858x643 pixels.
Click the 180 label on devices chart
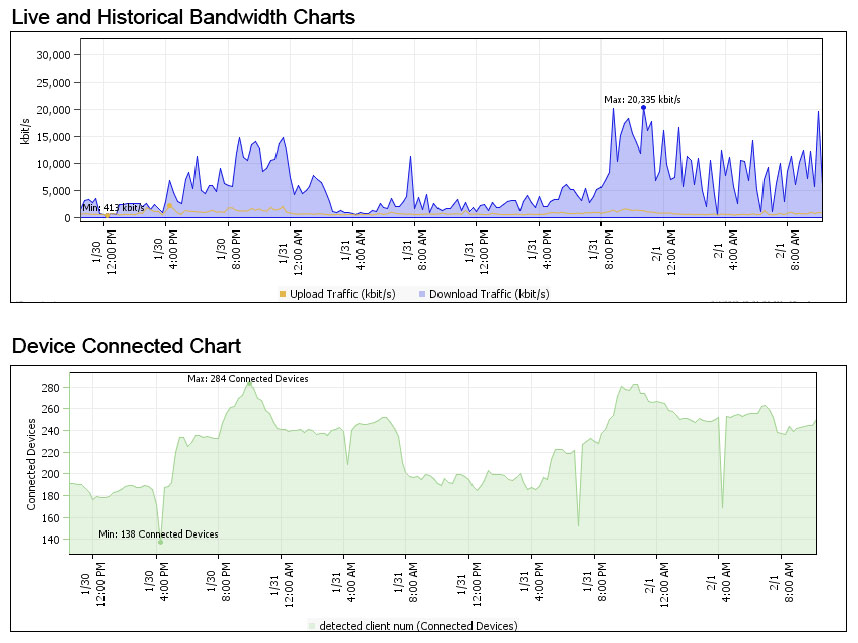(50, 496)
